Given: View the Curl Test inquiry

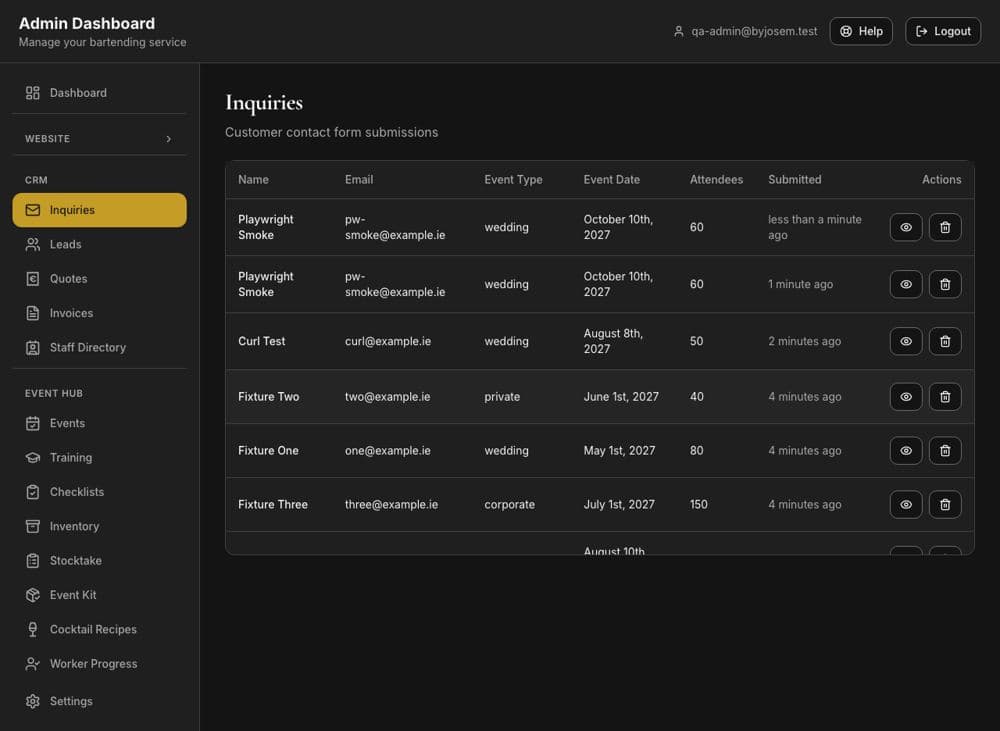Looking at the screenshot, I should click(x=906, y=341).
